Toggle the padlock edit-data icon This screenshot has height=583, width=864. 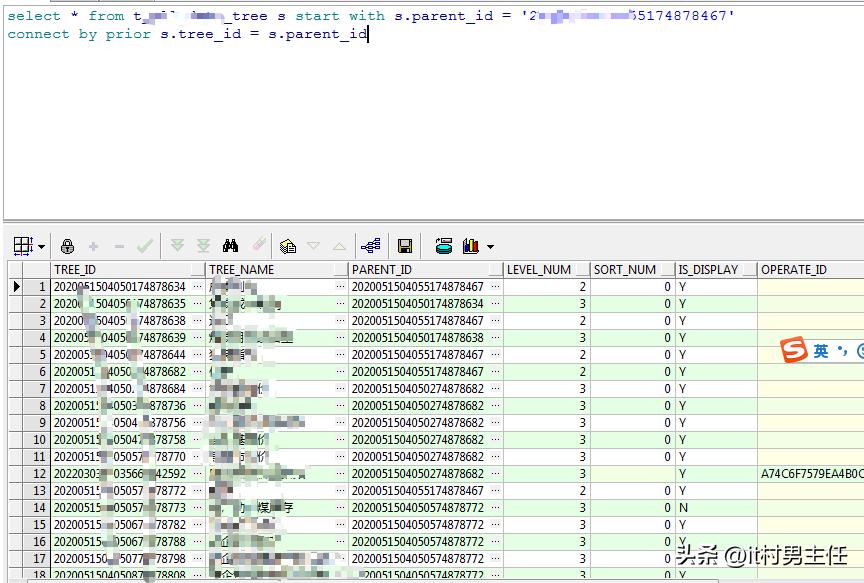pyautogui.click(x=68, y=246)
